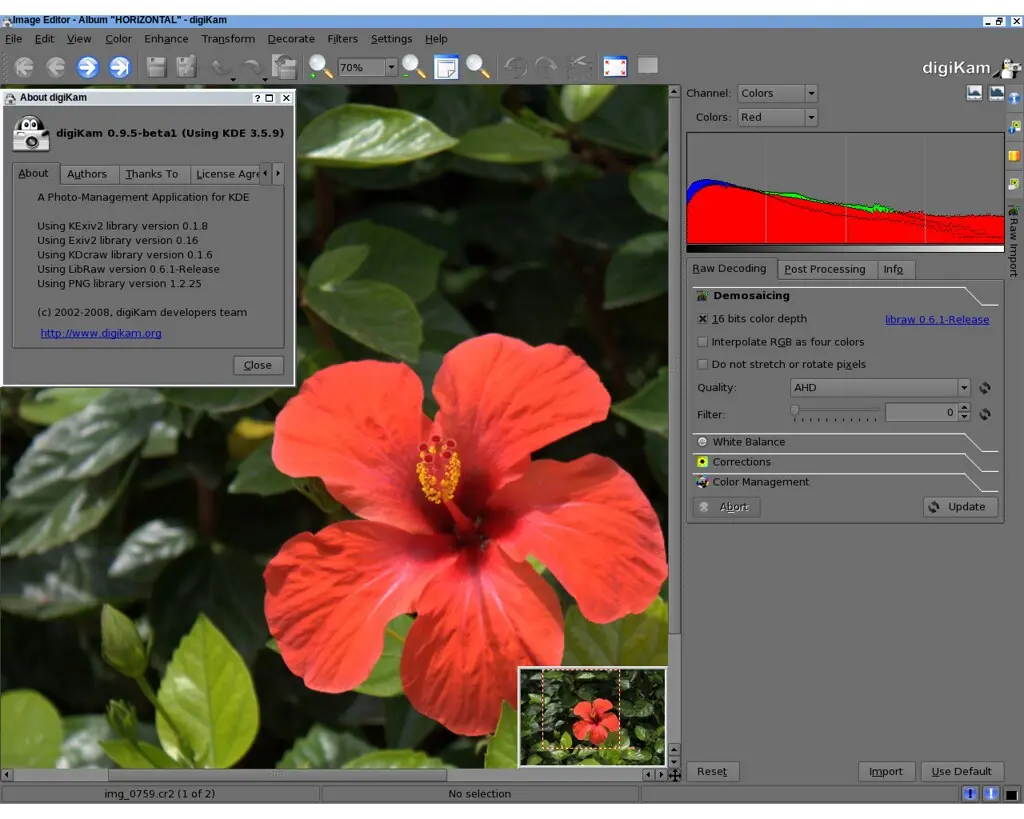The height and width of the screenshot is (819, 1024).
Task: Click the Colors sidebar tab icon
Action: pos(1013,155)
